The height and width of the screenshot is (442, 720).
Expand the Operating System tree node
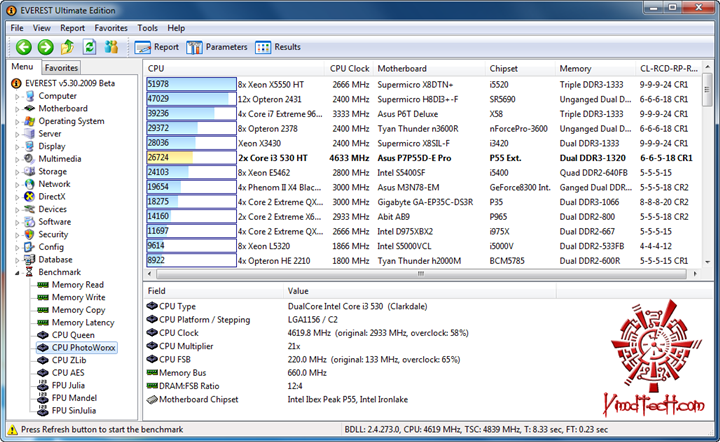tap(17, 122)
